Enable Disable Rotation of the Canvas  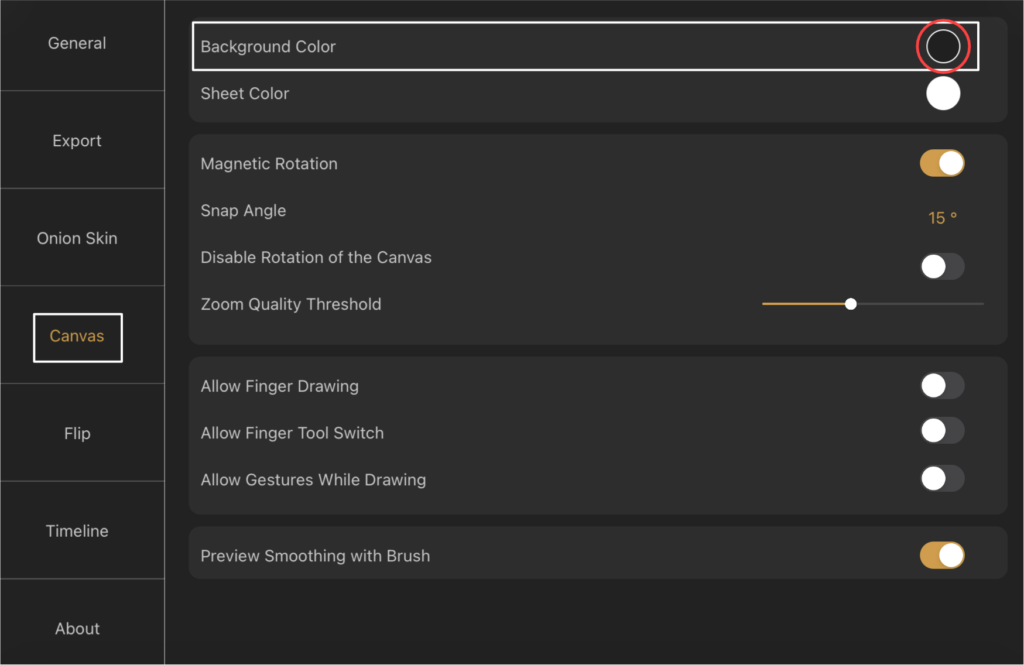tap(942, 266)
